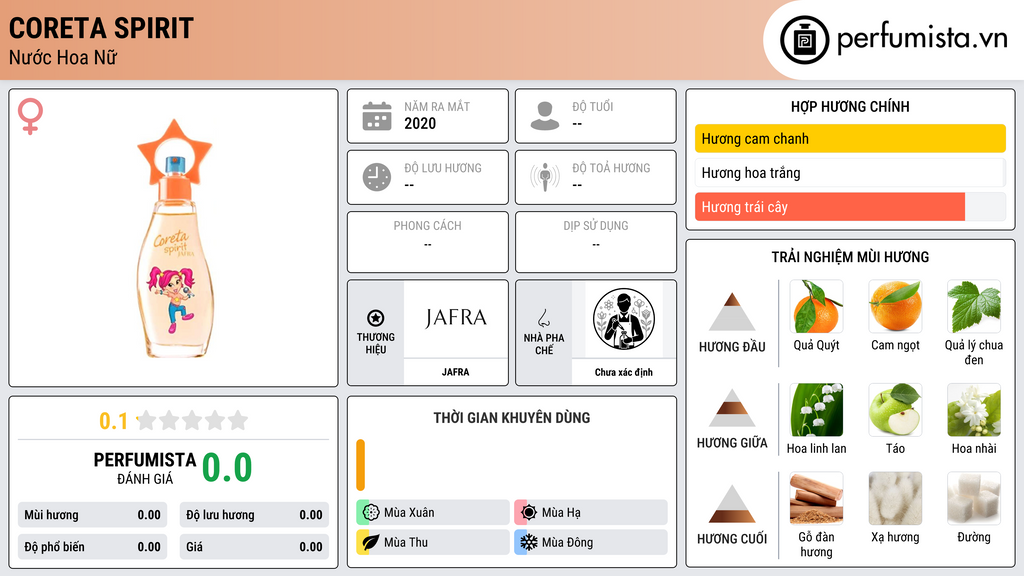Click the THỜI GIAN KHUYÊN DÙNG heading
This screenshot has width=1024, height=576.
pos(512,417)
